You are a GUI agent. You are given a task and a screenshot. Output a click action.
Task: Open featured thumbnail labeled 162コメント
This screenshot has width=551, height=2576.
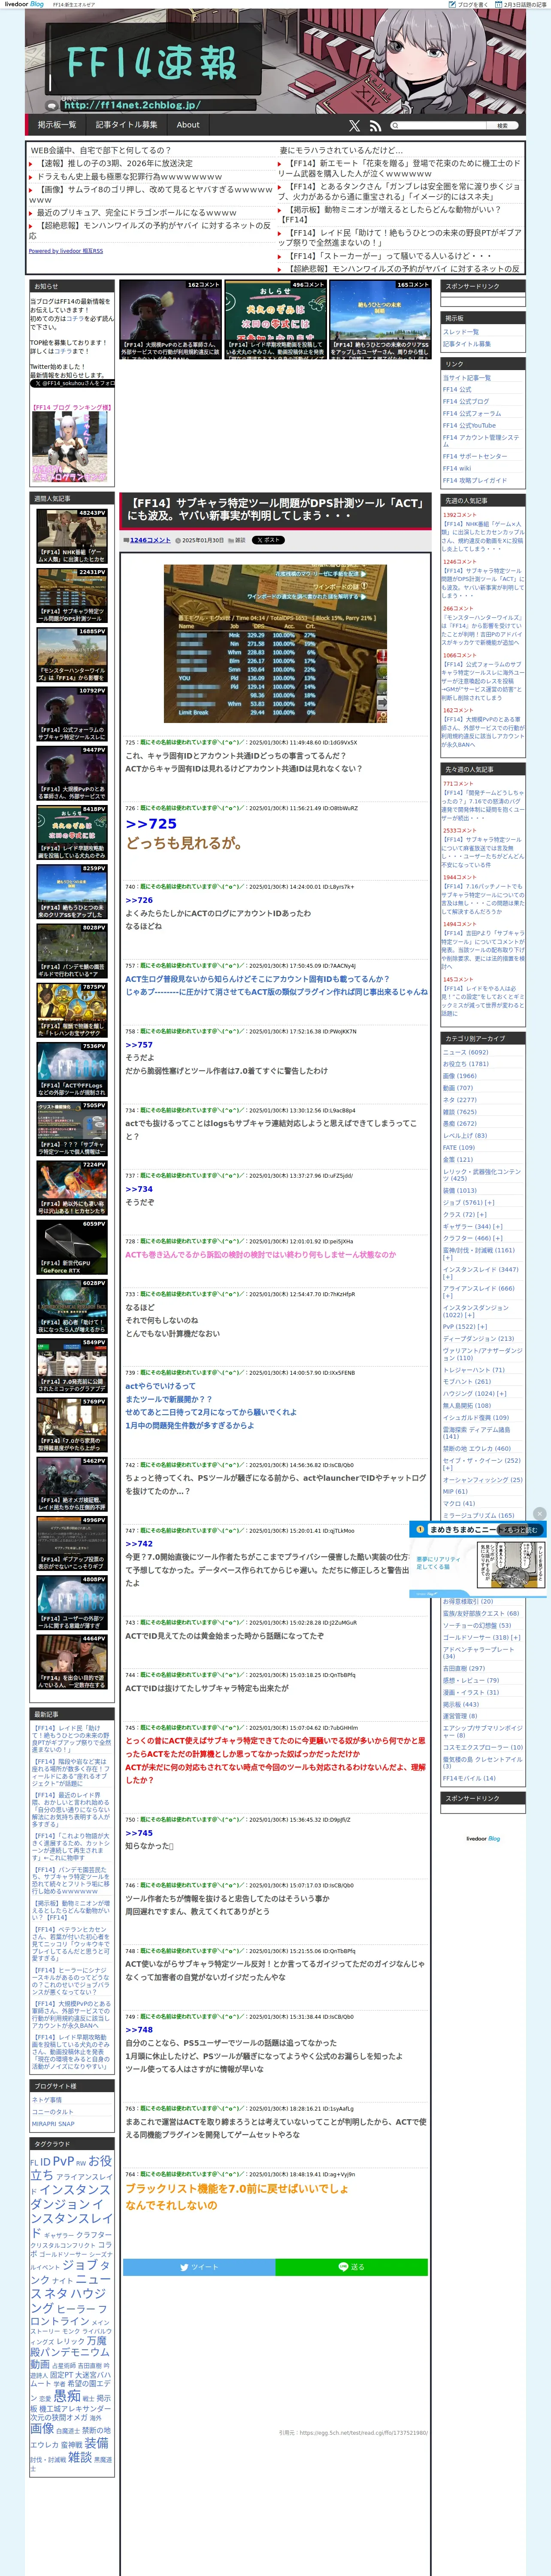[x=170, y=319]
